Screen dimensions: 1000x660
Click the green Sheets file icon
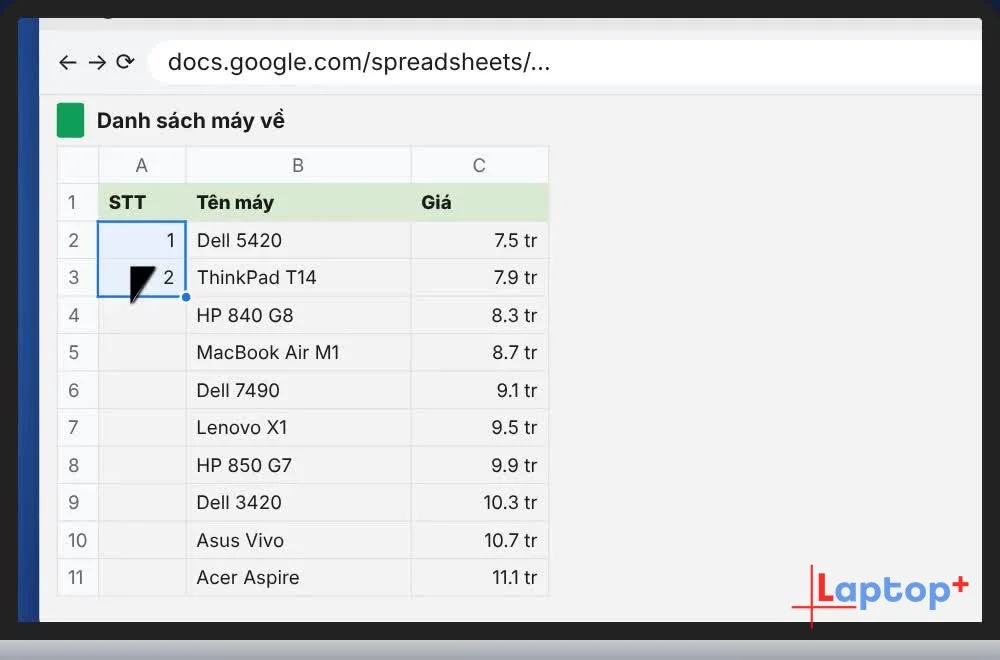click(x=70, y=120)
